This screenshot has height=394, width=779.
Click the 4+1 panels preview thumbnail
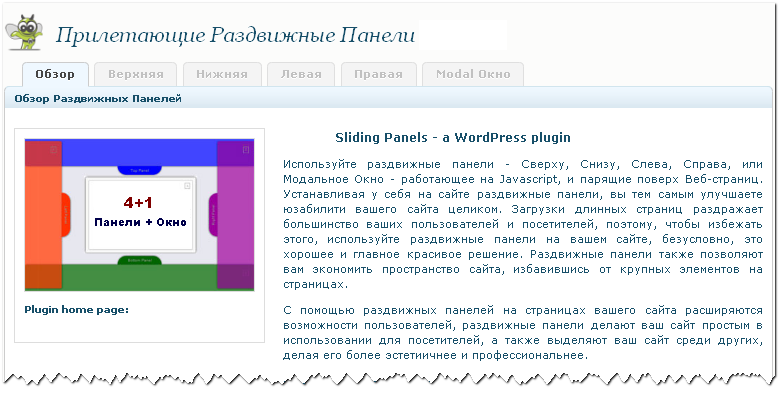[x=140, y=215]
